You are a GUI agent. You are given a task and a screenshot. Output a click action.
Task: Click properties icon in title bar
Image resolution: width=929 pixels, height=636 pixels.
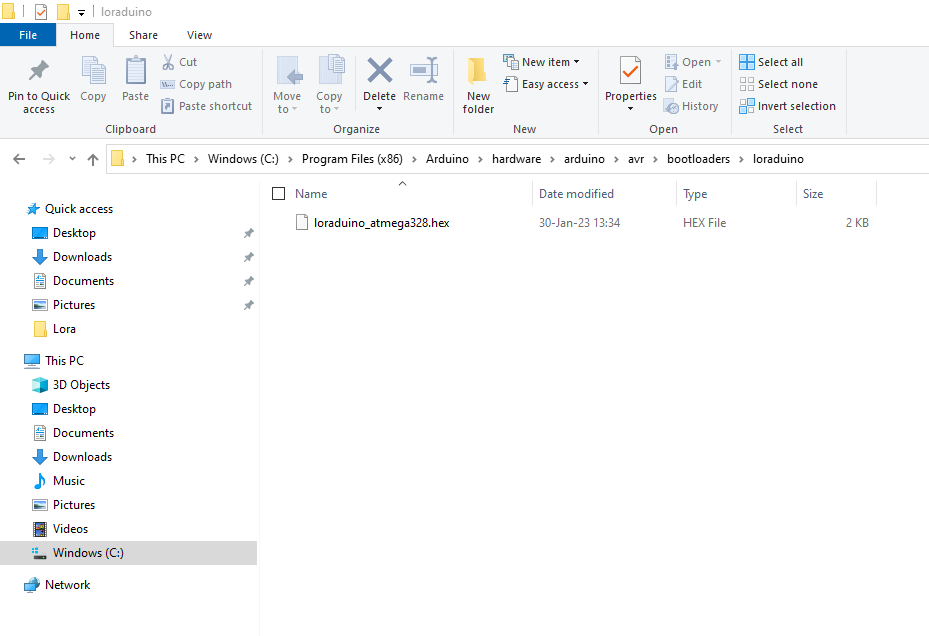(41, 12)
